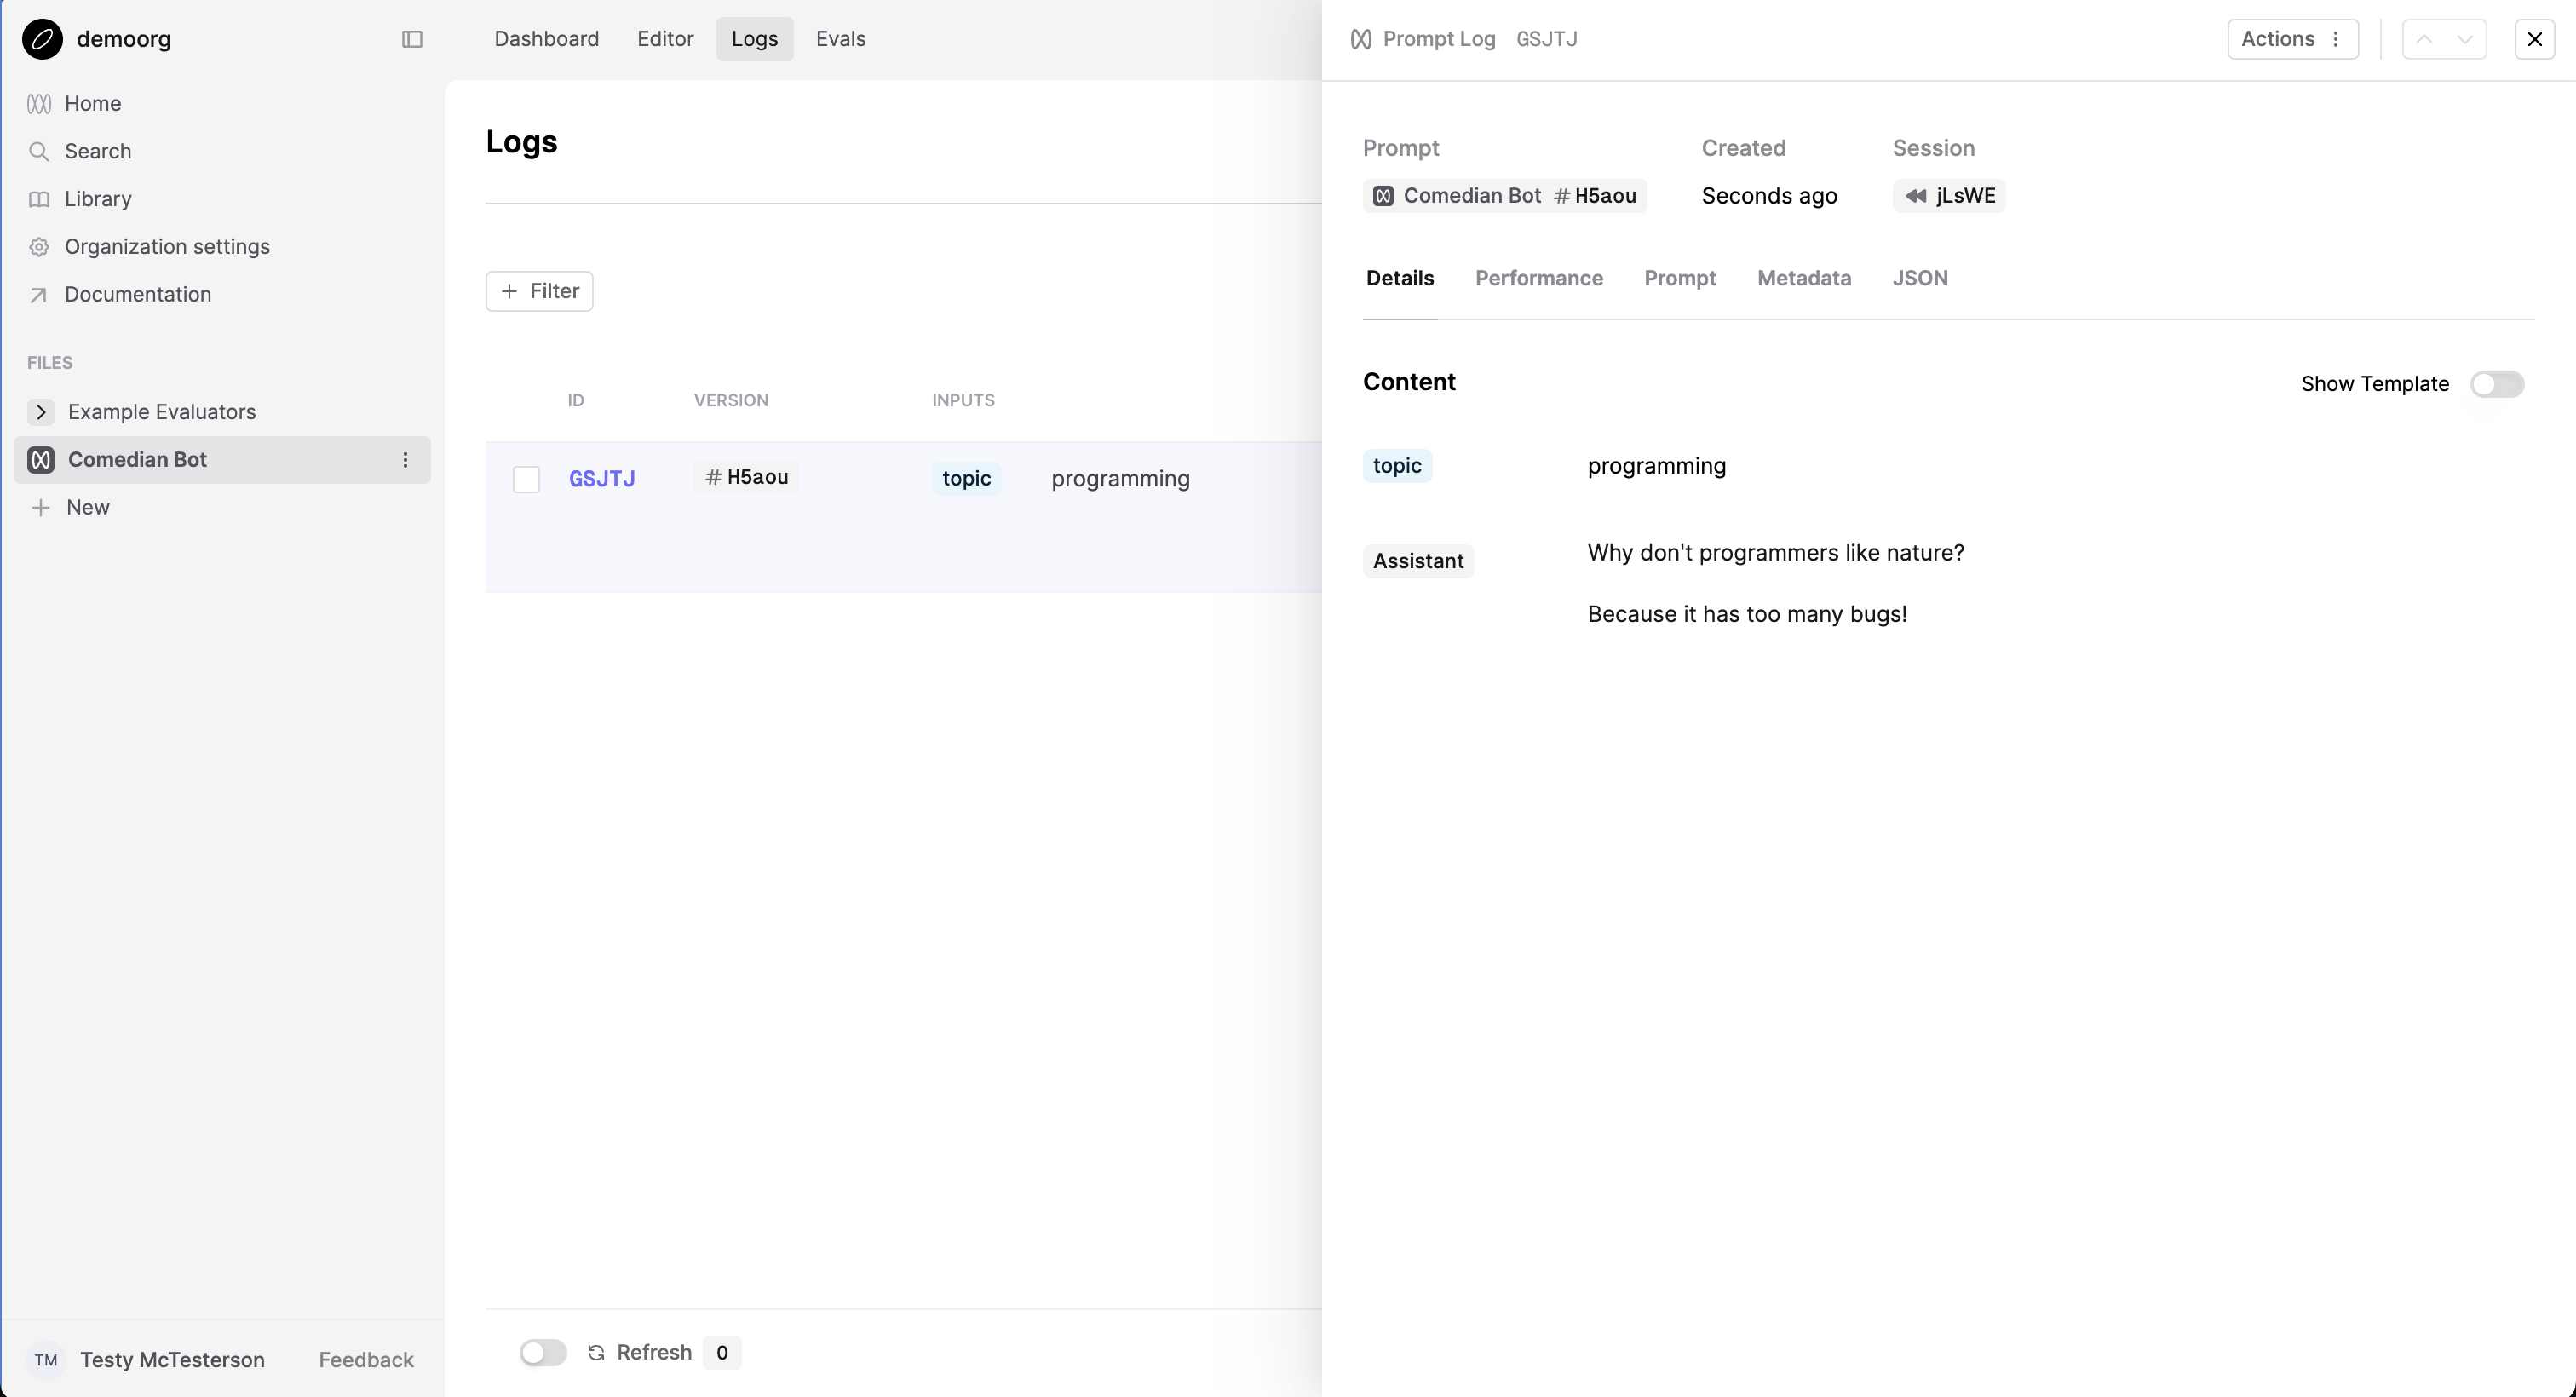Click the jLsWE session badge

1948,195
